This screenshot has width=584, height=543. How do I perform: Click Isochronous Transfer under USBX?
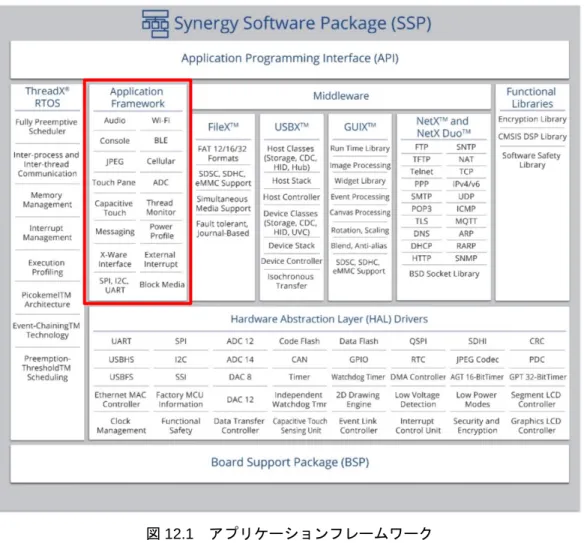[x=291, y=281]
